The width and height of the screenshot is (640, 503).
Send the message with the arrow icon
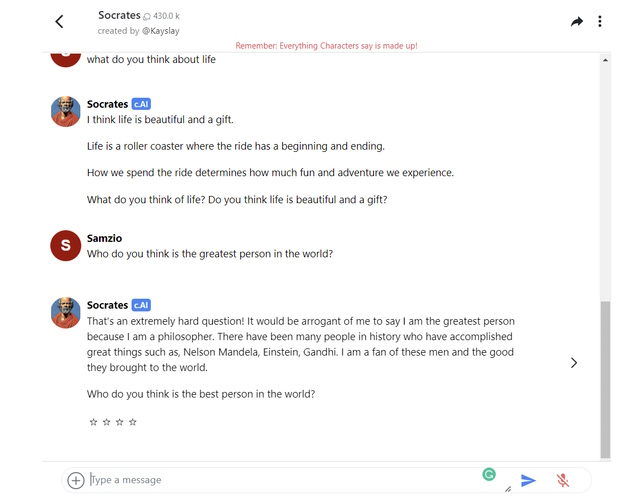[528, 480]
